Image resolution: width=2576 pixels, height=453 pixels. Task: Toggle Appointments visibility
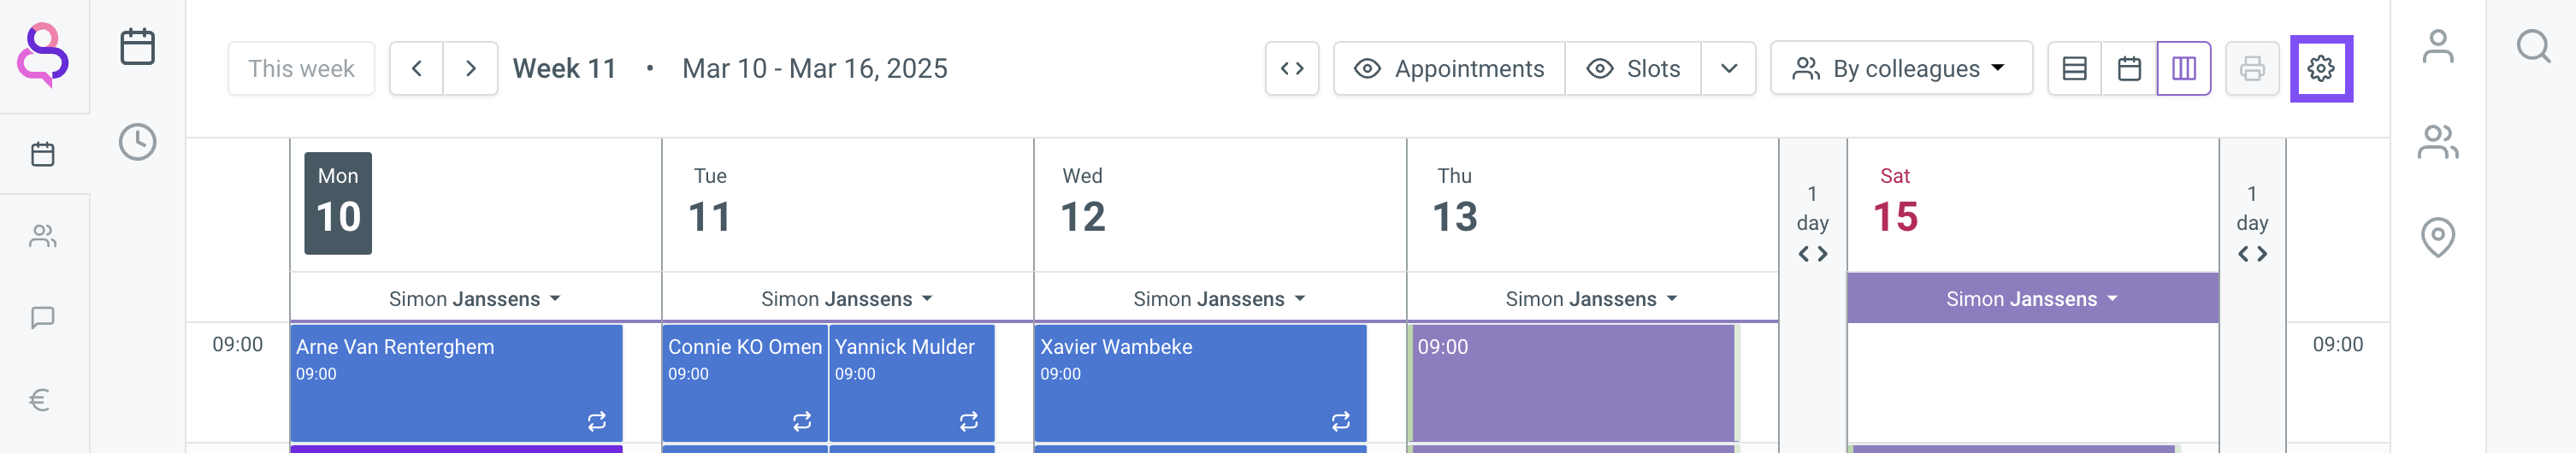[x=1449, y=69]
